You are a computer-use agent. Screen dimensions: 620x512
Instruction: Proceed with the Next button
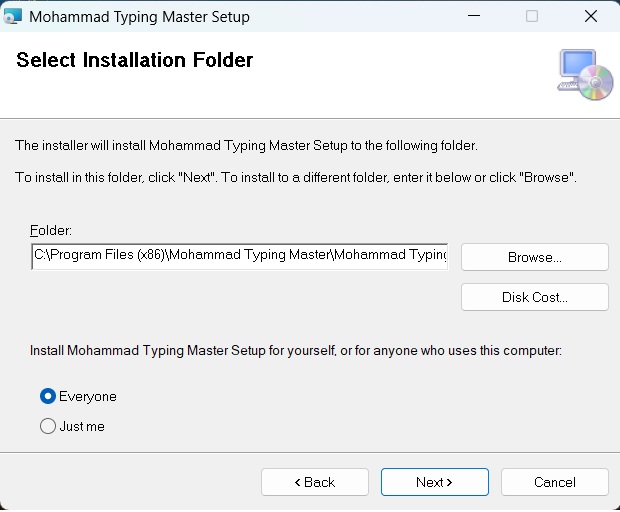pyautogui.click(x=435, y=482)
